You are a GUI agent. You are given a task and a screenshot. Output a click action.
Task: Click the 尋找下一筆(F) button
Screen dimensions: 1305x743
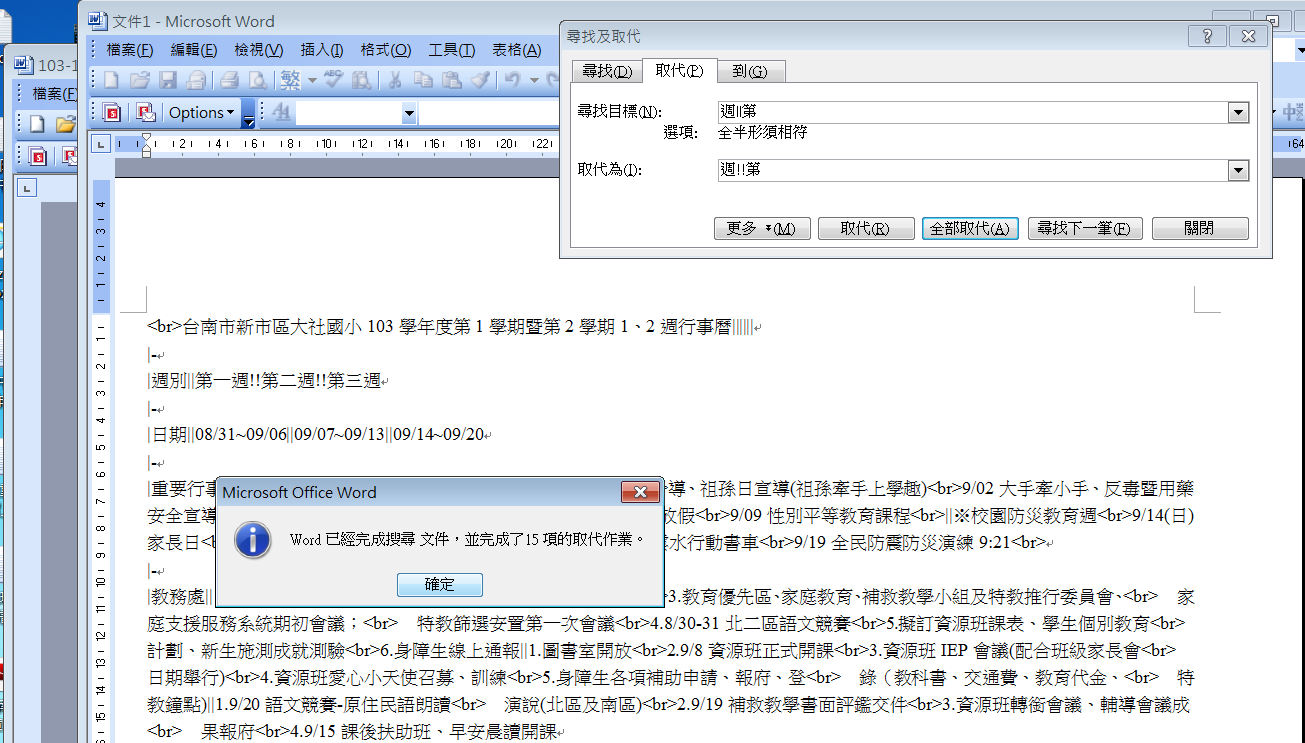click(x=1084, y=229)
